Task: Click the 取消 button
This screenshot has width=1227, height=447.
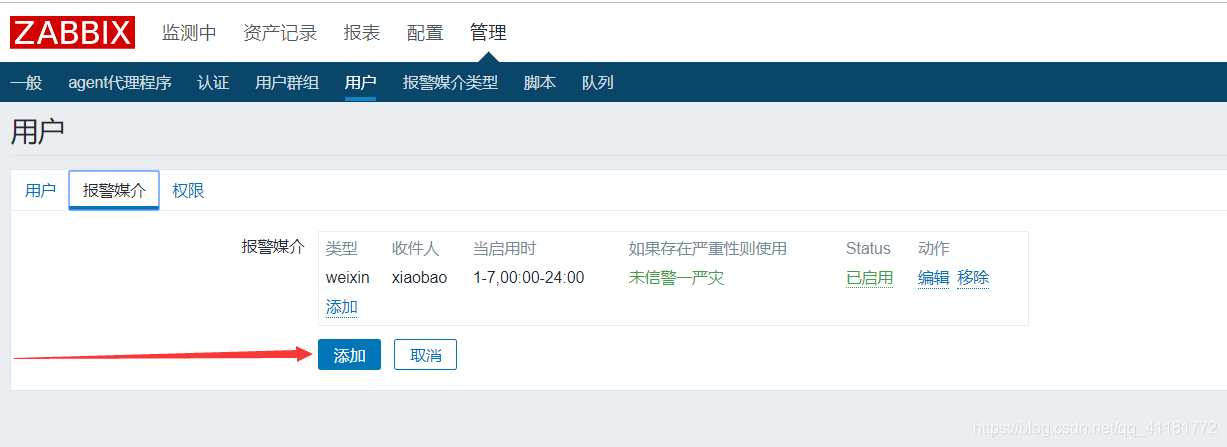Action: [425, 355]
